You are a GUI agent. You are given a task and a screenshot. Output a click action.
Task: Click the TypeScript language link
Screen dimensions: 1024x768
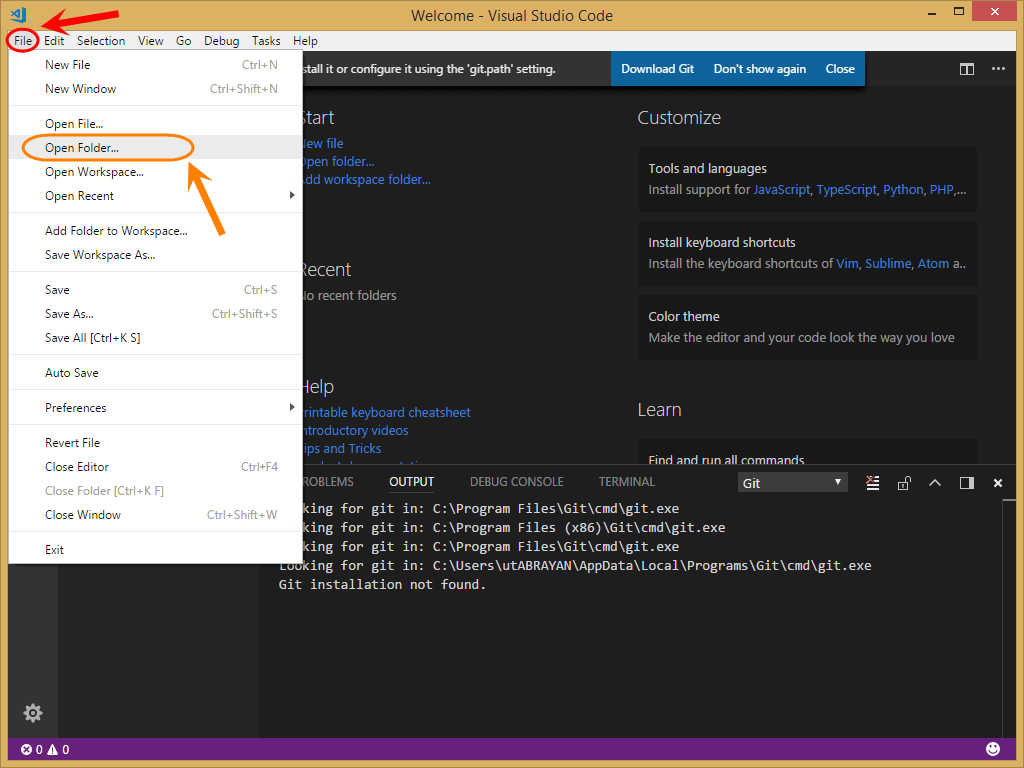coord(846,189)
